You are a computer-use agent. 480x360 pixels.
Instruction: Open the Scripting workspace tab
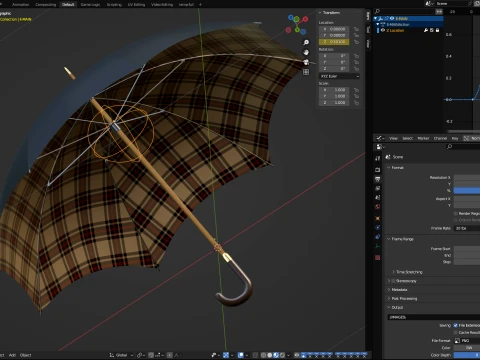114,5
